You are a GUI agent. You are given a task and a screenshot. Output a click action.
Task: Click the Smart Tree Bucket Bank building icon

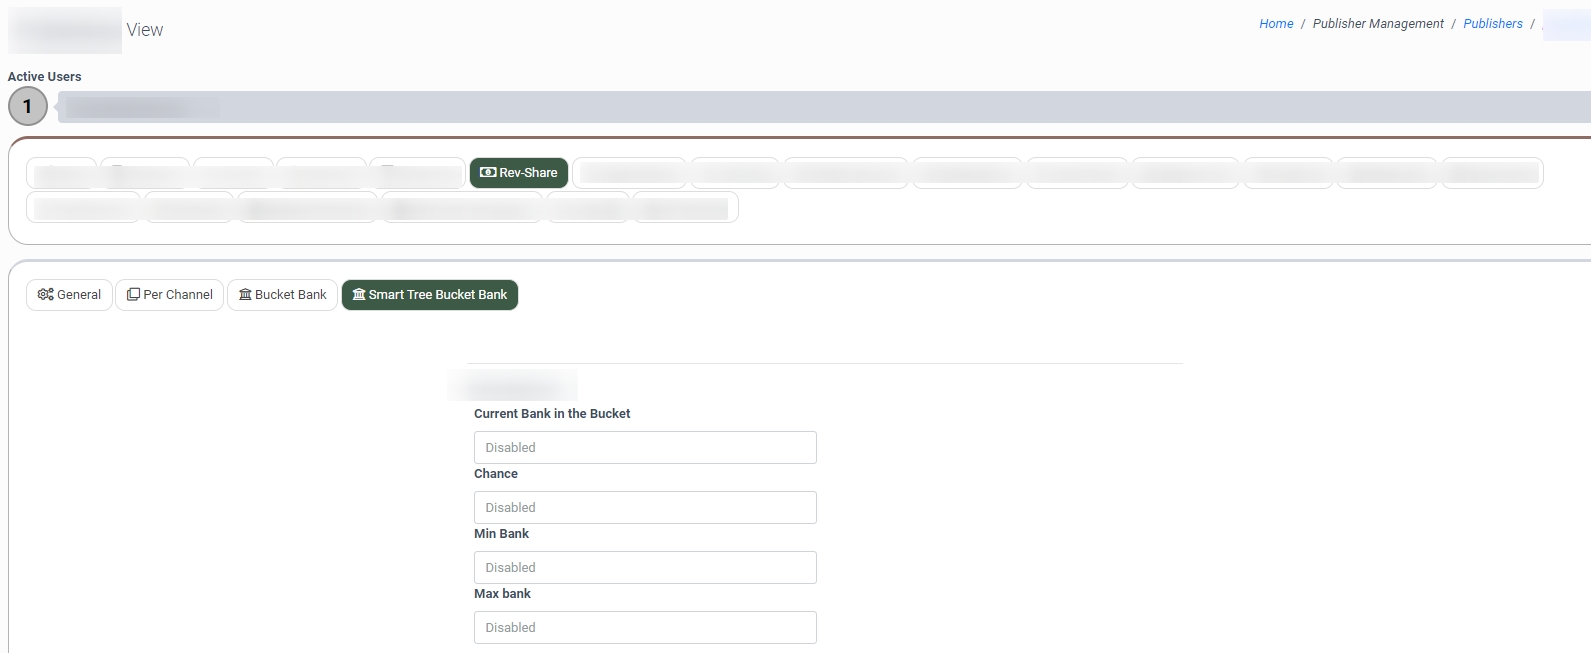point(359,295)
